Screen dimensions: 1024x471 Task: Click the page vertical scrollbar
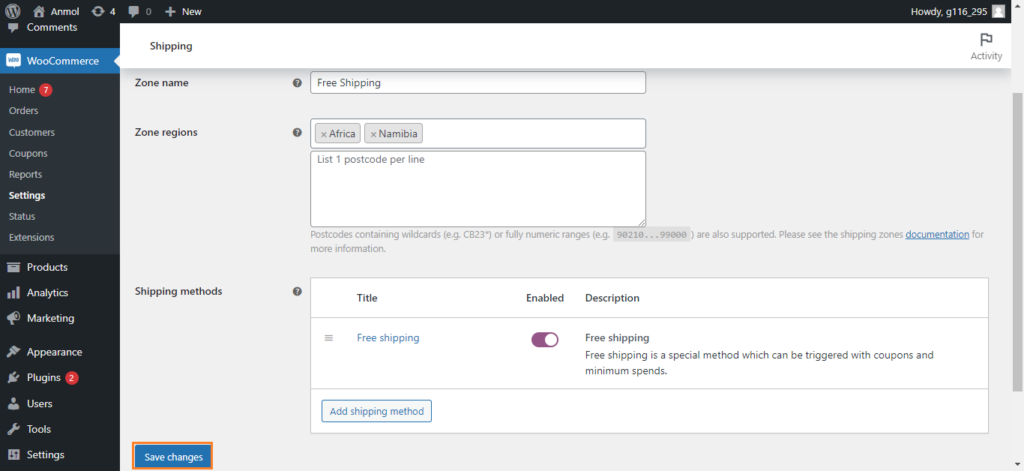click(x=1017, y=242)
